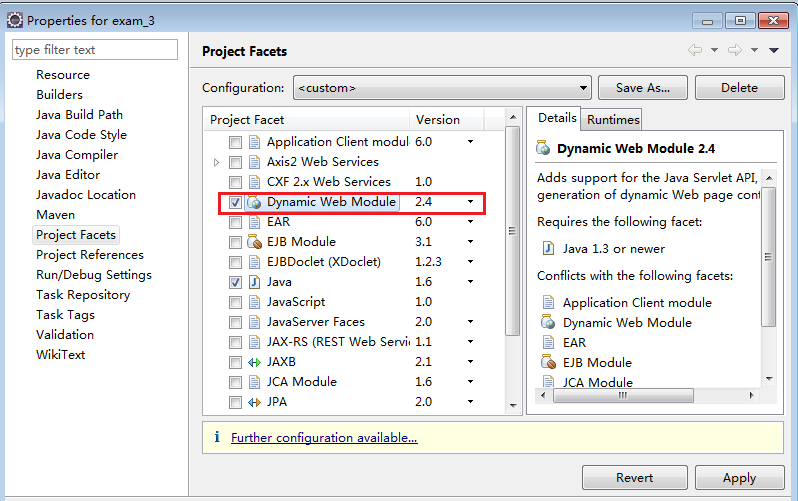
Task: Click the EJB Module facet icon
Action: coord(254,242)
